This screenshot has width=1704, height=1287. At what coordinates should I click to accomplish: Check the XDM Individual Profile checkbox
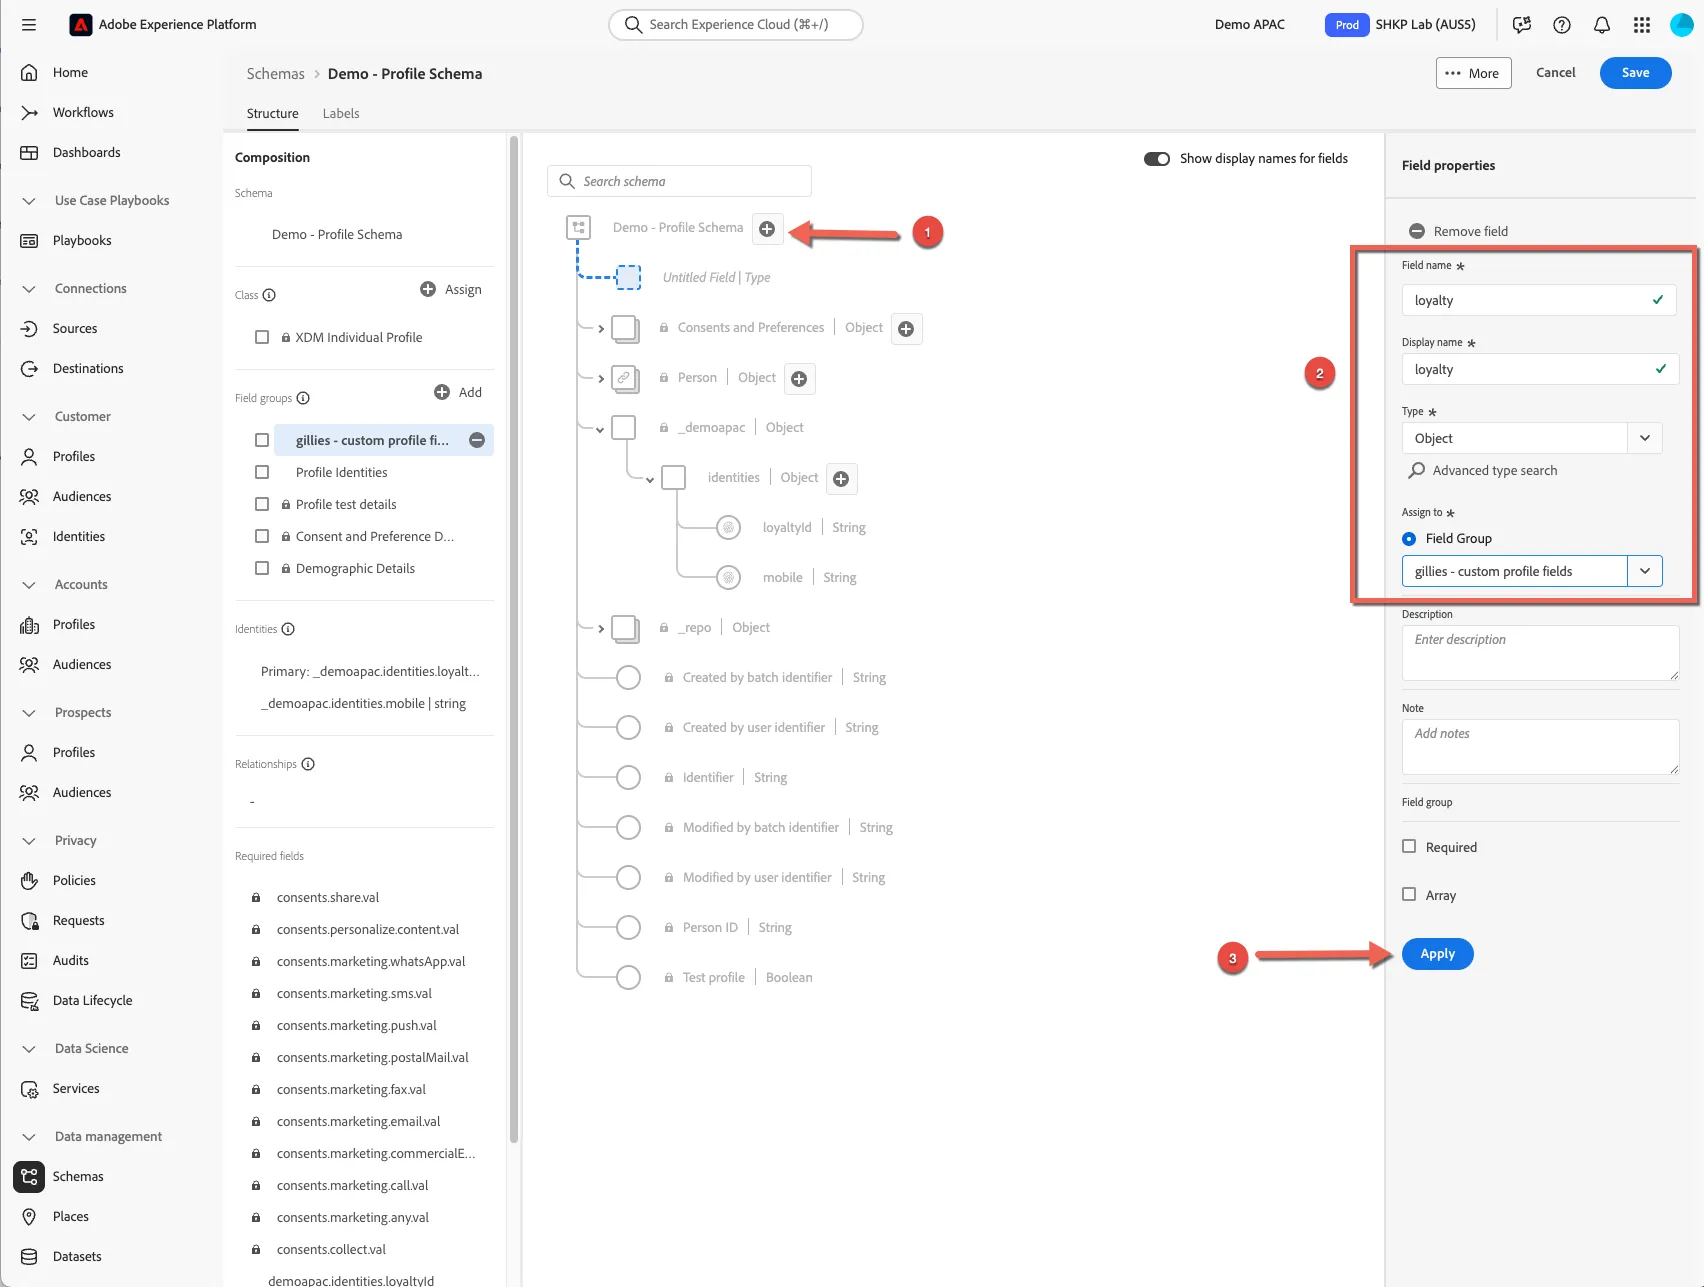click(x=262, y=337)
